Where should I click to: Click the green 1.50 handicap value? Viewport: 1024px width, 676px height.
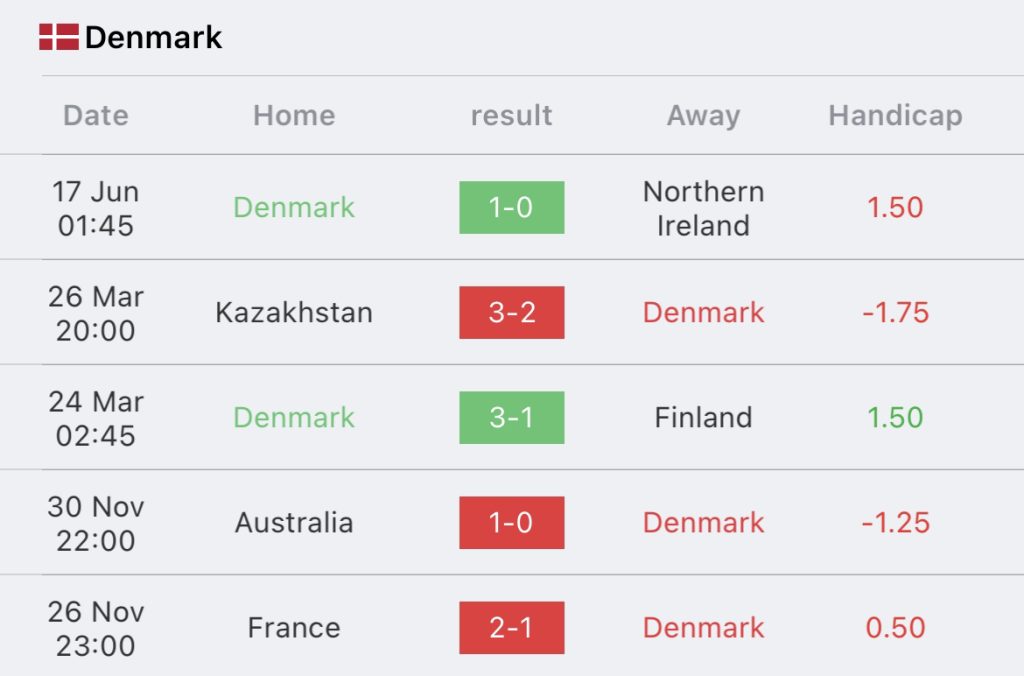tap(895, 417)
